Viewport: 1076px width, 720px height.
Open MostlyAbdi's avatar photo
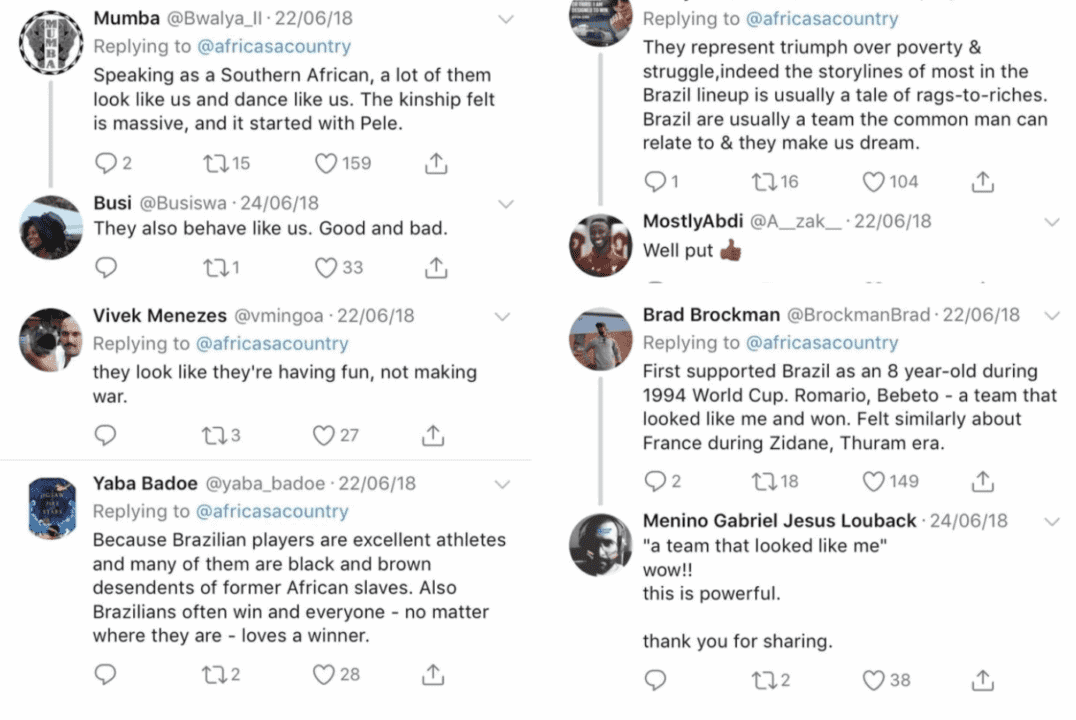[601, 245]
